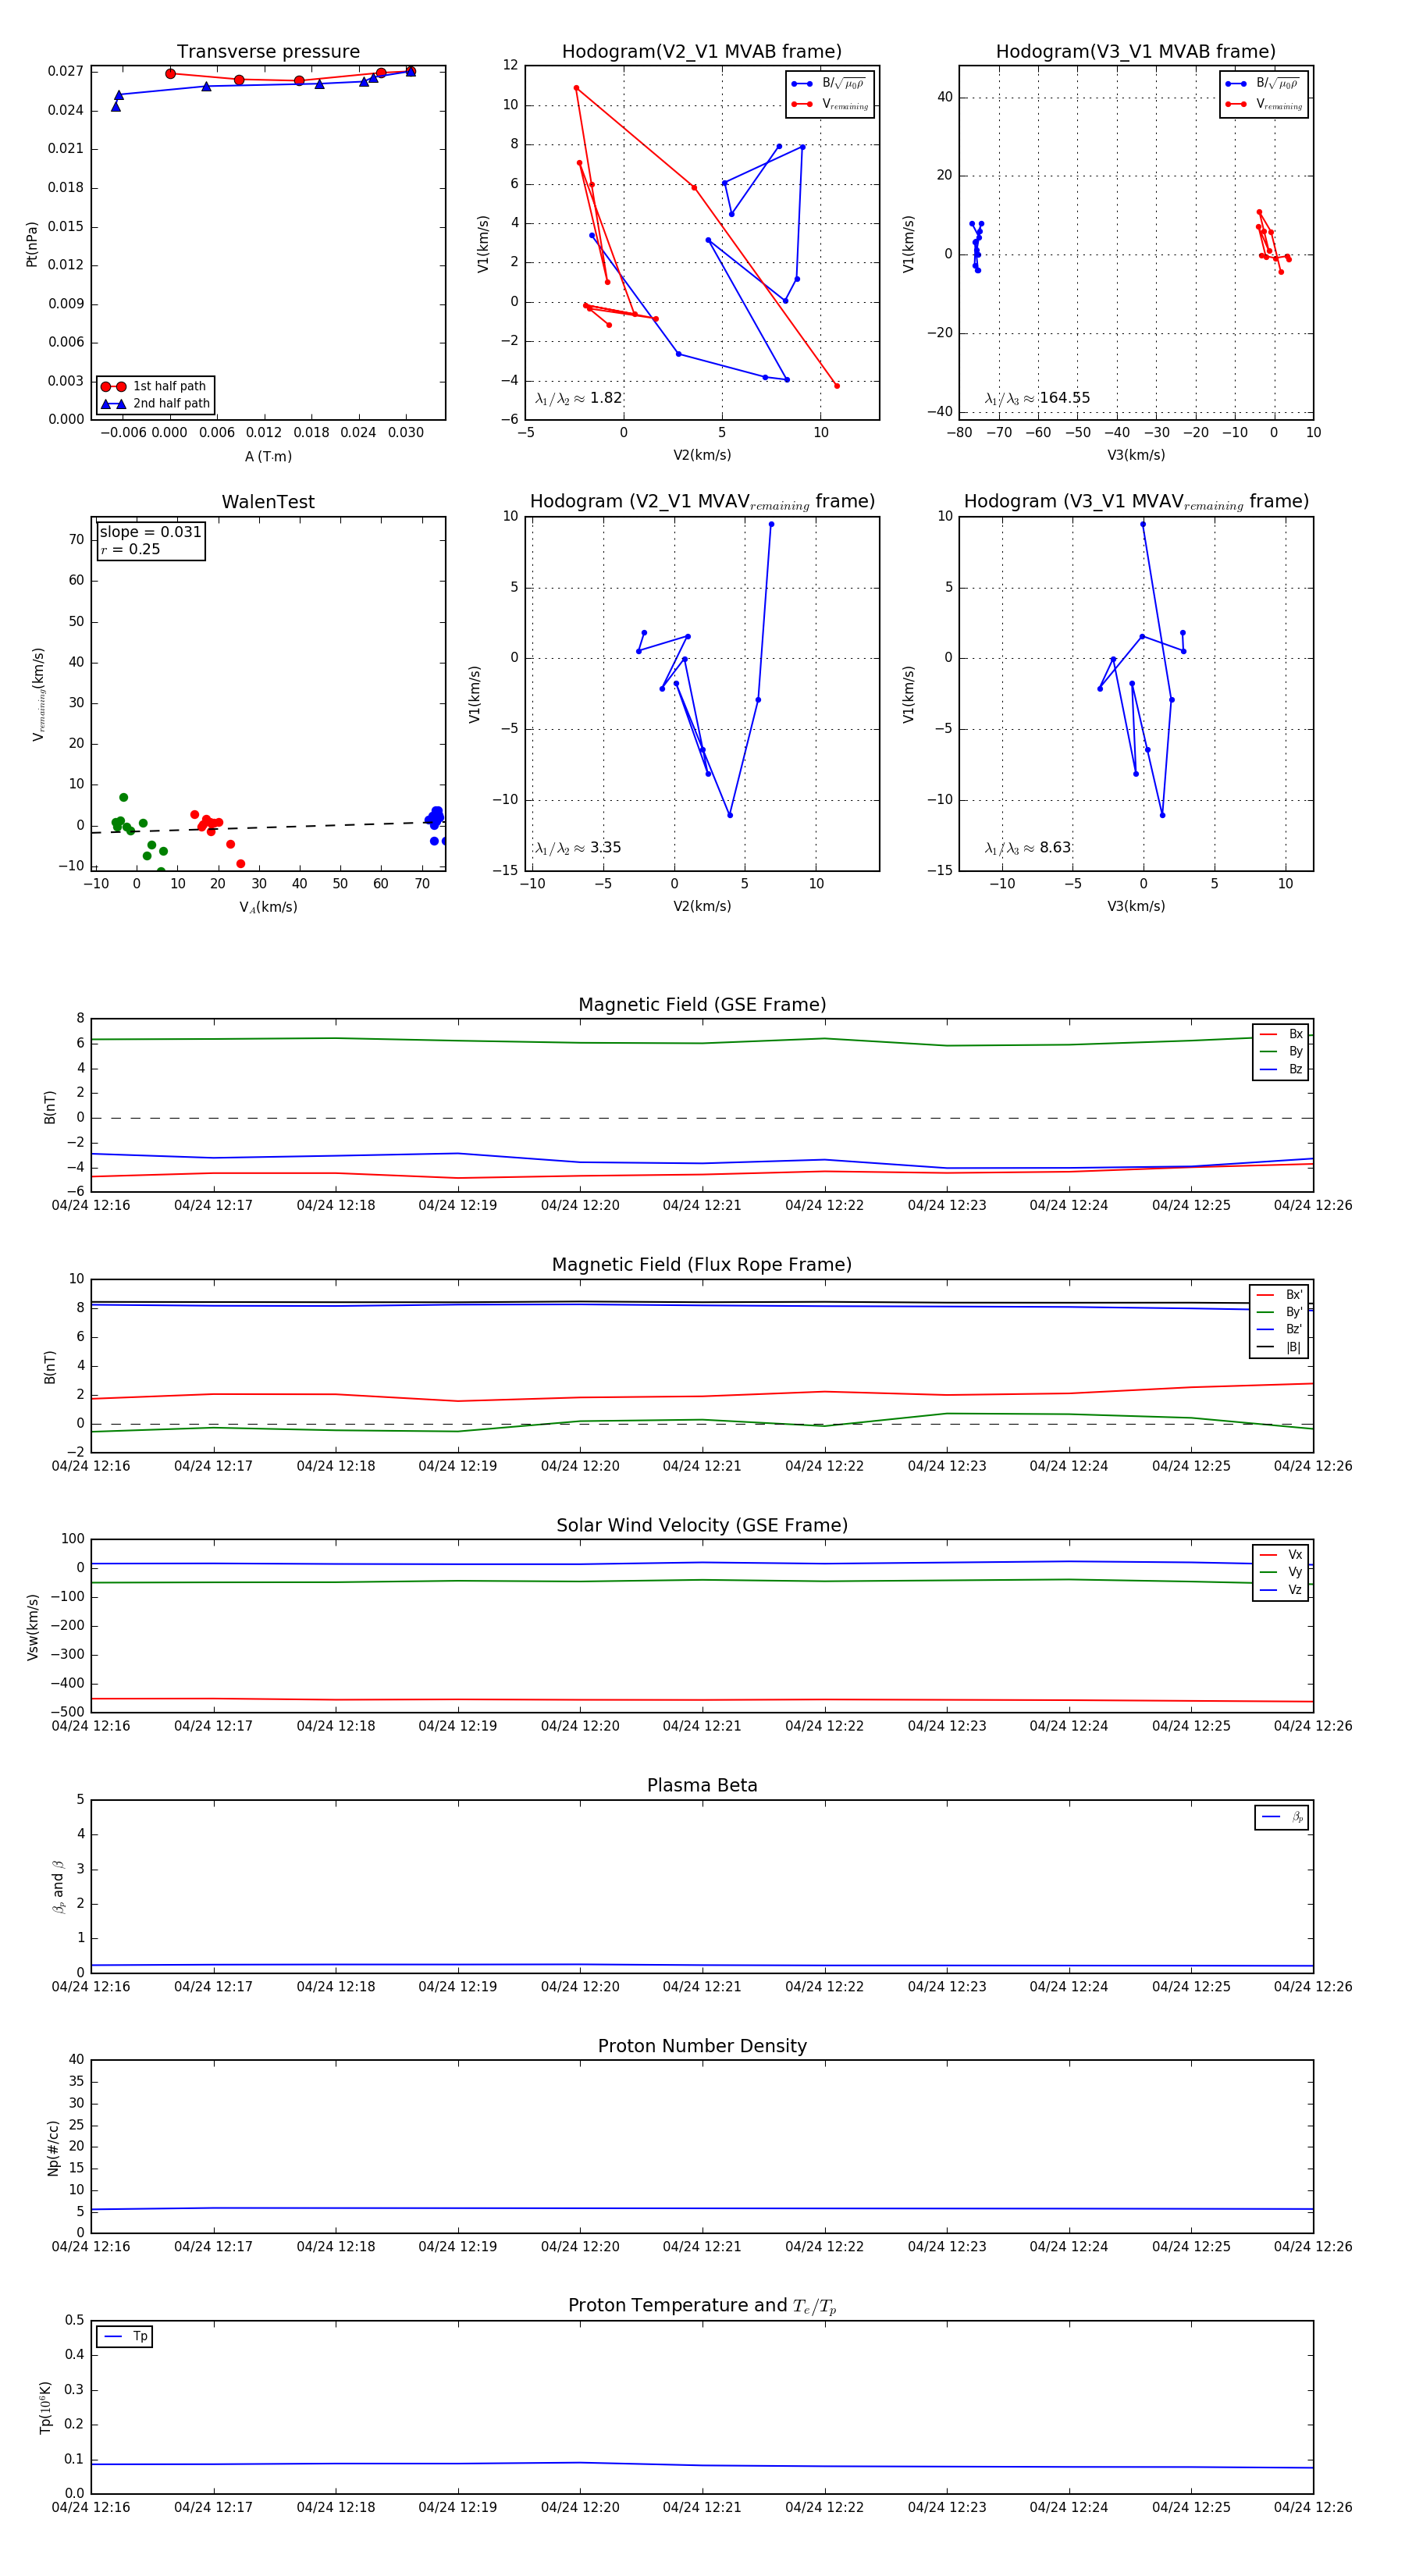Viewport: 1405px width, 2576px height.
Task: Click the 'Bx' legend entry in GSE plot
Action: coord(1281,1034)
